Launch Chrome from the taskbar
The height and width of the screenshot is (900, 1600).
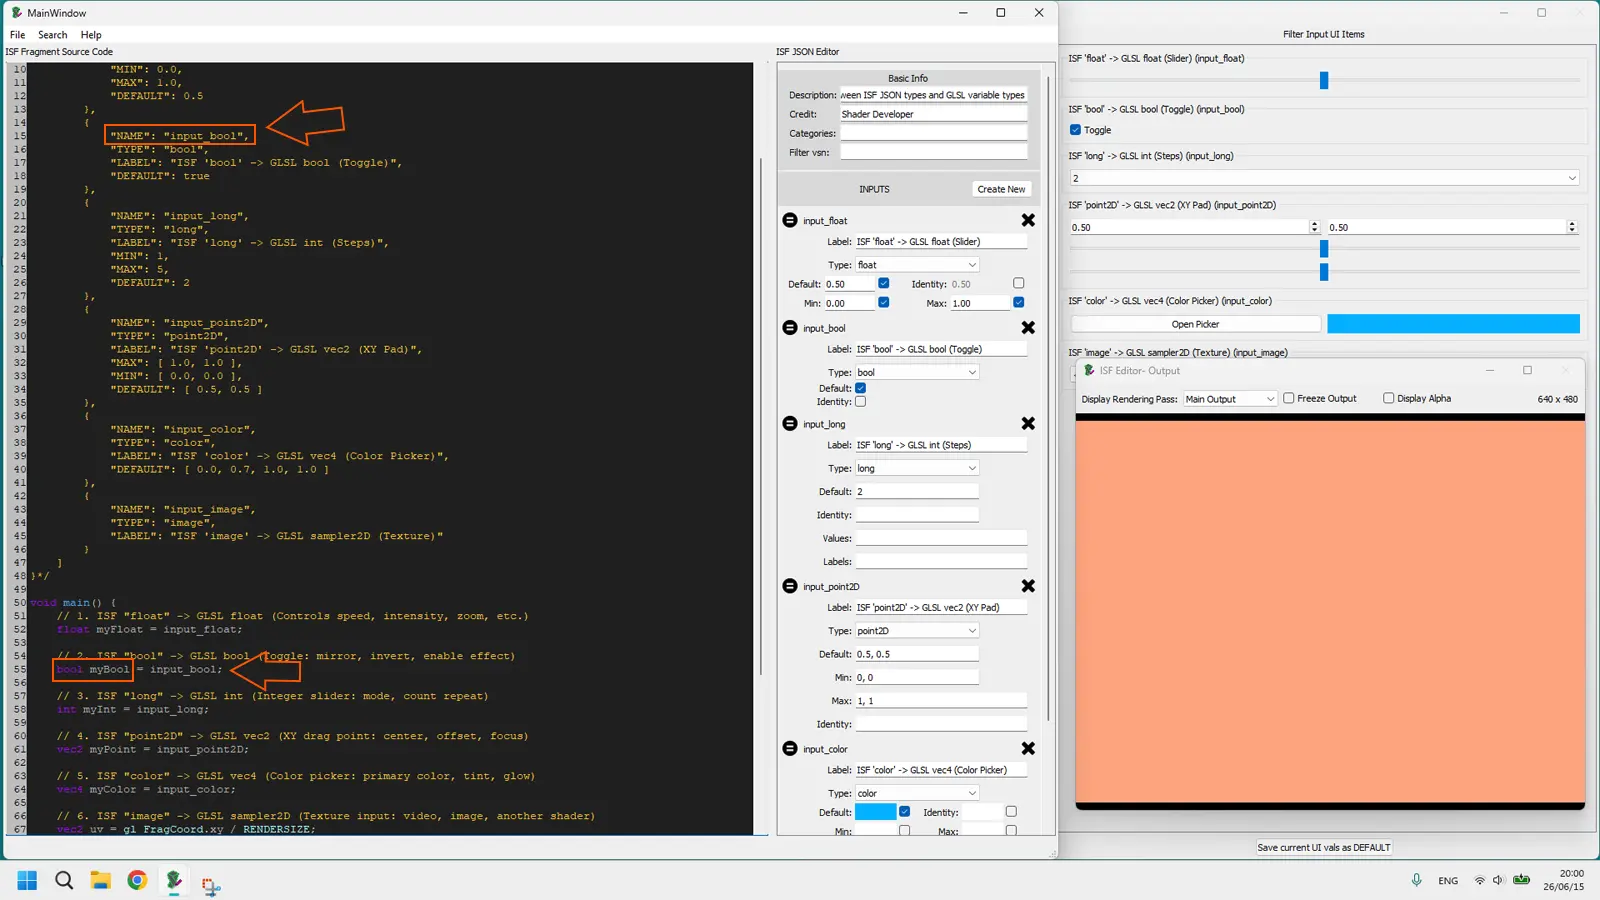coord(137,880)
